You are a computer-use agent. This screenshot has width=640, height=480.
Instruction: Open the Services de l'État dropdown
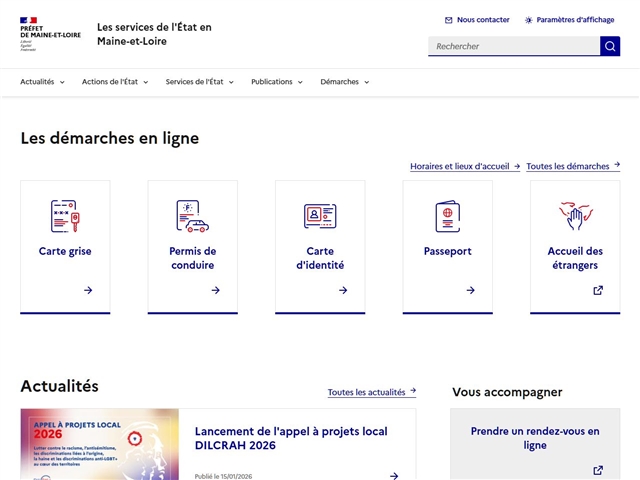pos(200,82)
